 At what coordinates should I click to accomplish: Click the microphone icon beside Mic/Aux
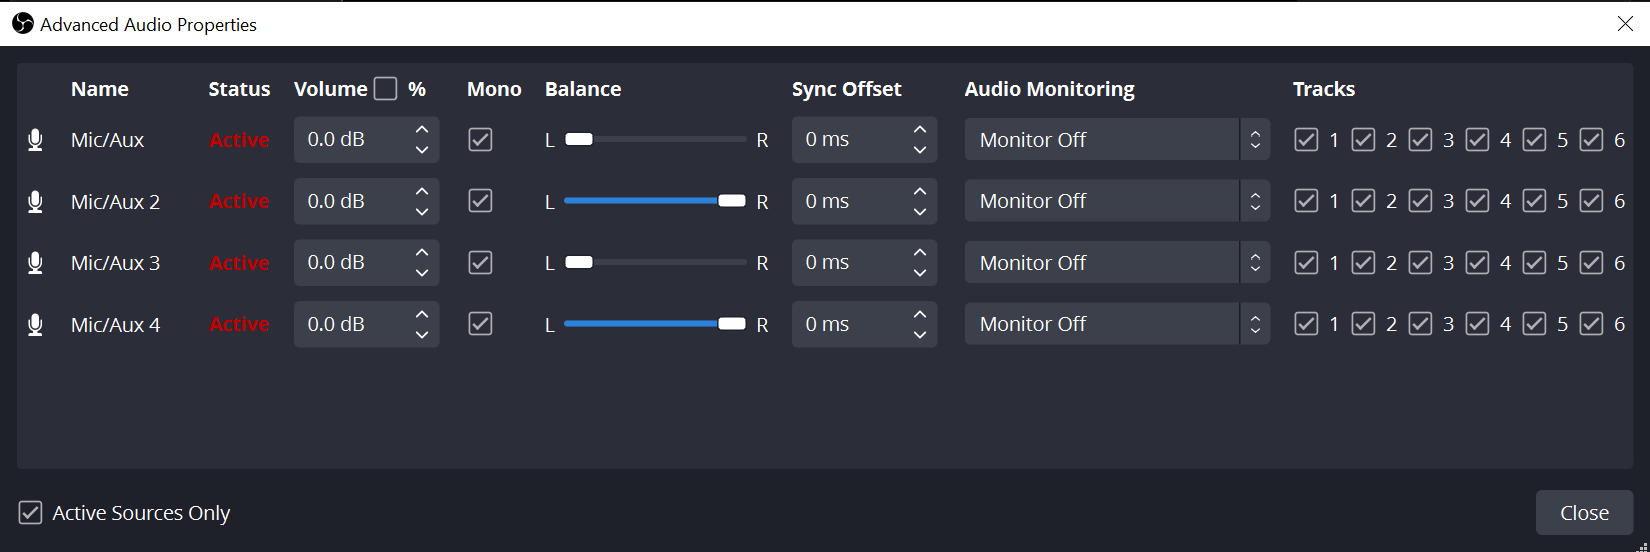(x=35, y=140)
